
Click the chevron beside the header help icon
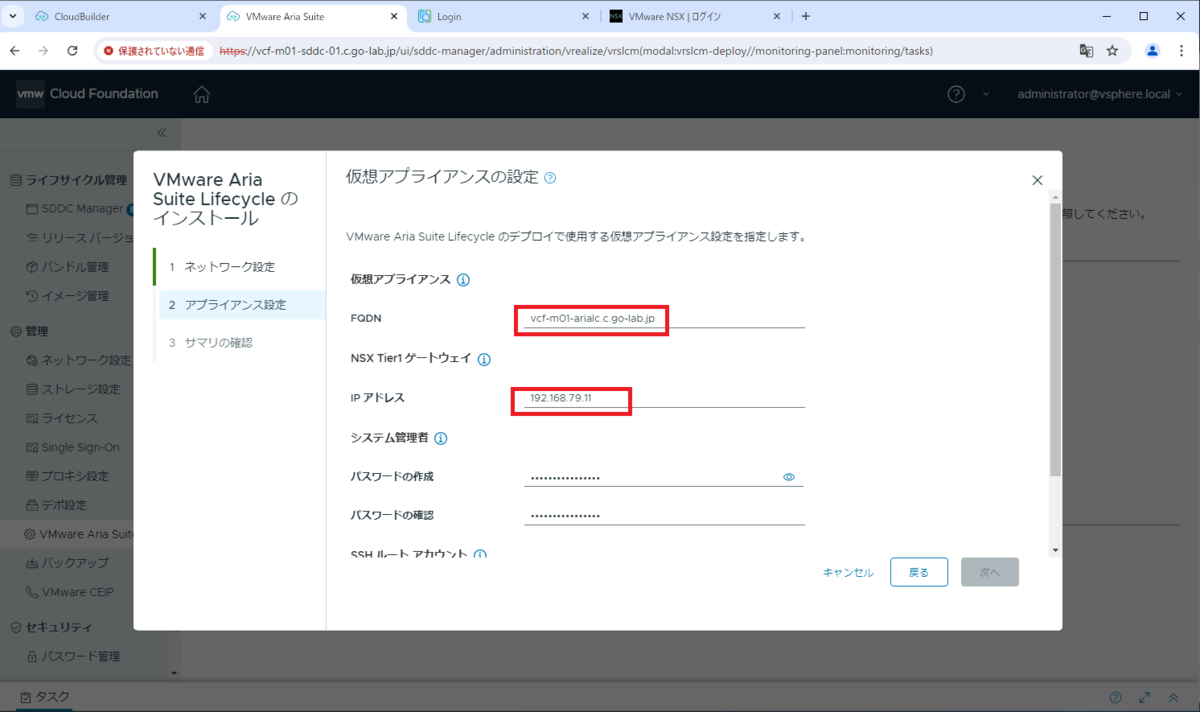pyautogui.click(x=985, y=94)
